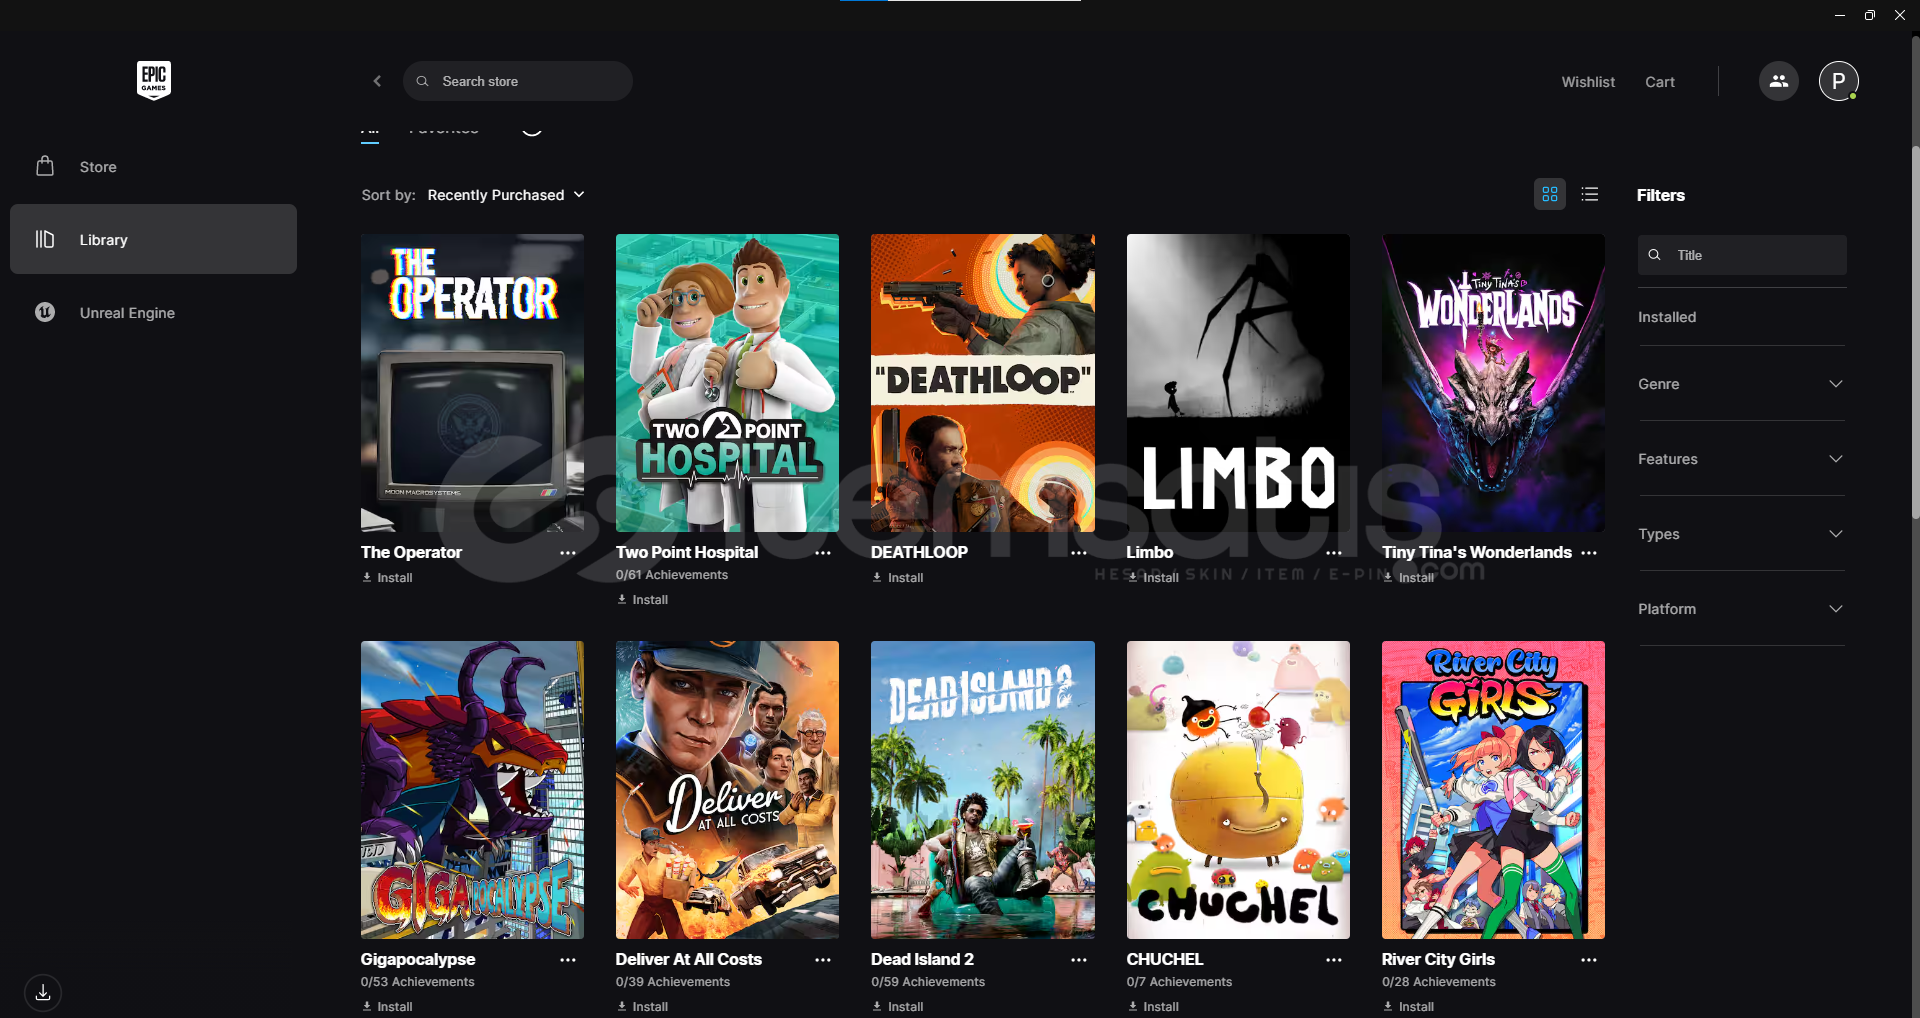Open Gigapocalypse cover thumbnail
The width and height of the screenshot is (1920, 1018).
click(472, 790)
